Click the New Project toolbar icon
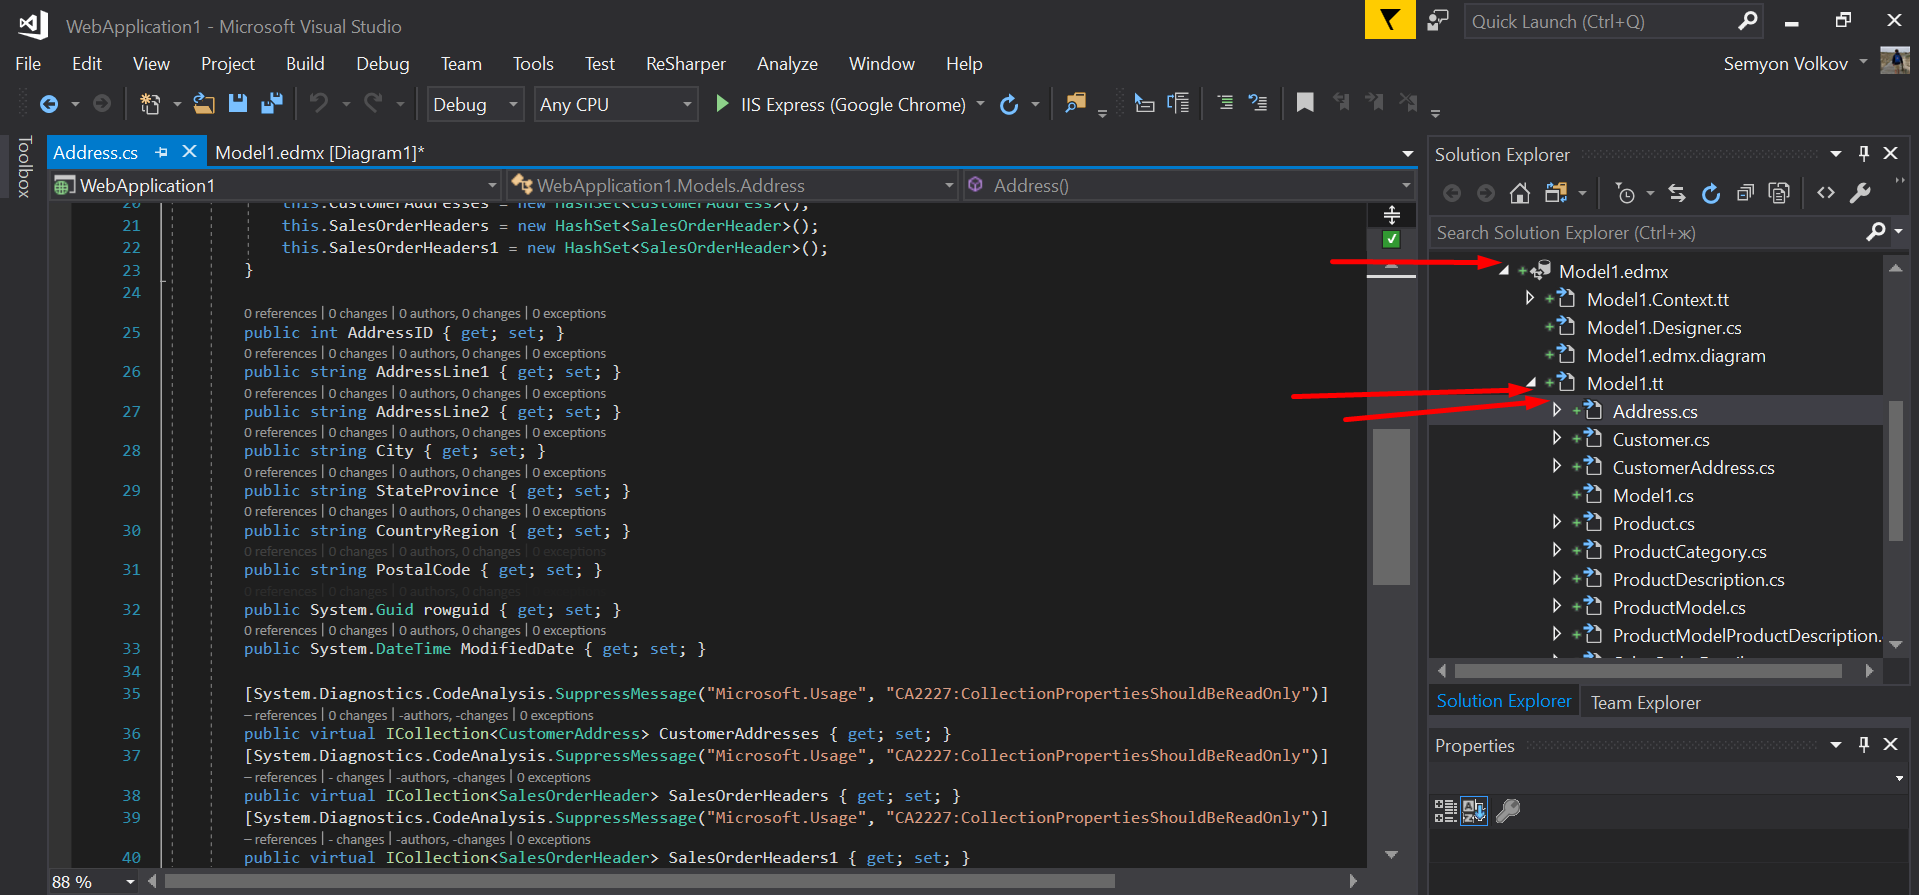Image resolution: width=1919 pixels, height=895 pixels. point(150,104)
